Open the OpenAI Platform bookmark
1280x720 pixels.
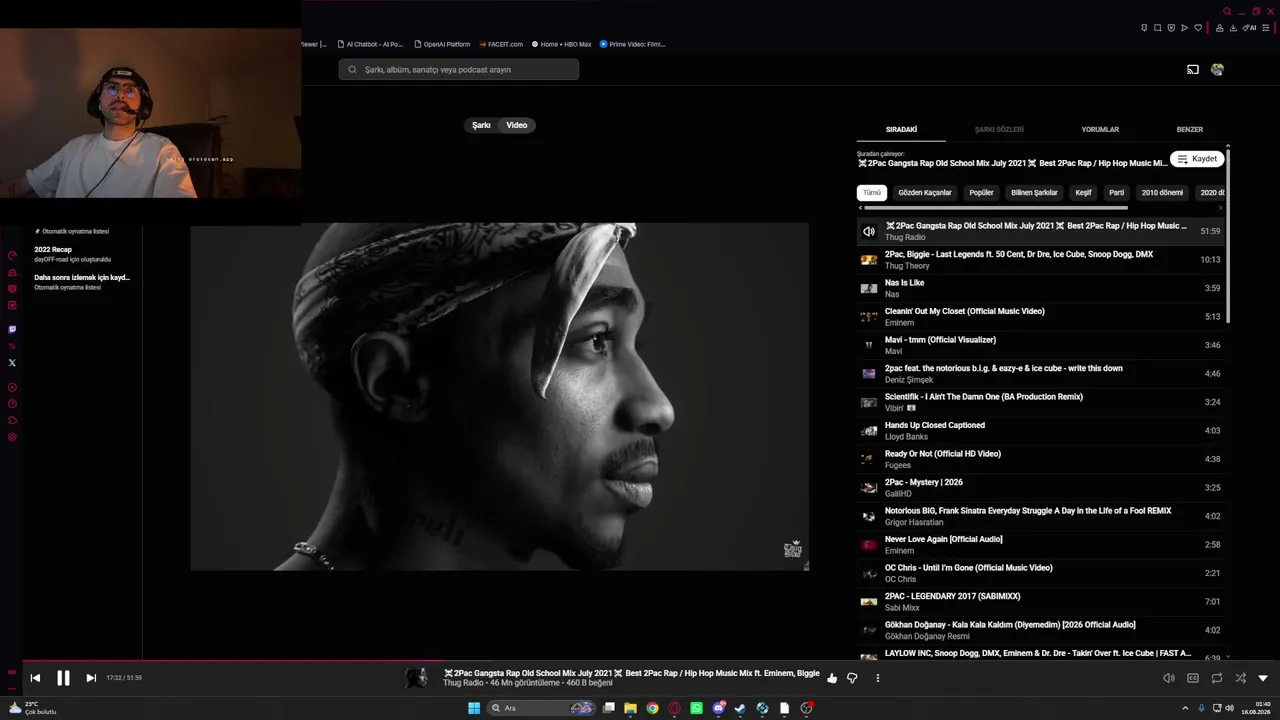[442, 44]
